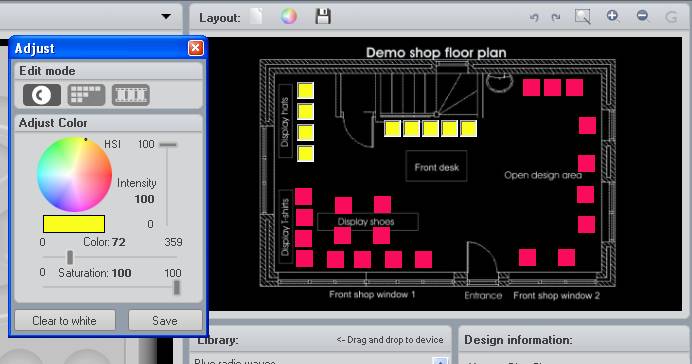Zoom in on the floor plan
Image resolution: width=692 pixels, height=364 pixels.
tap(613, 16)
